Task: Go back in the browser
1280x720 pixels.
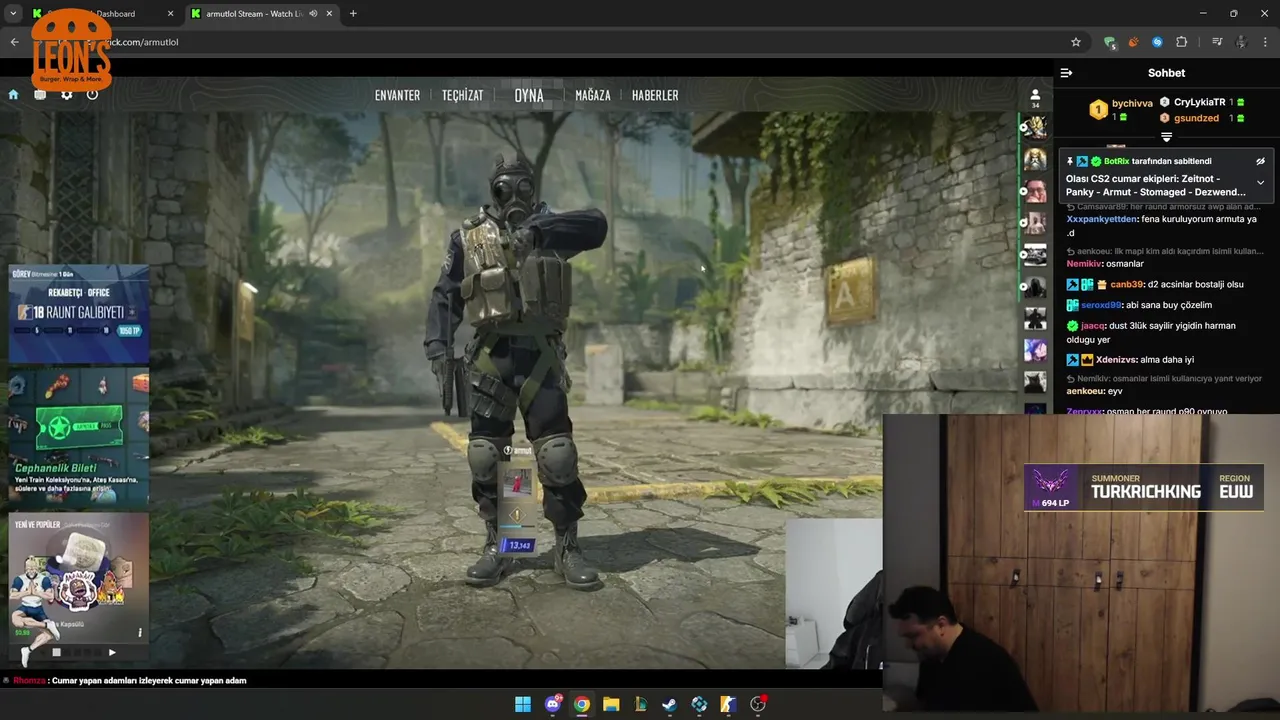Action: pyautogui.click(x=14, y=42)
